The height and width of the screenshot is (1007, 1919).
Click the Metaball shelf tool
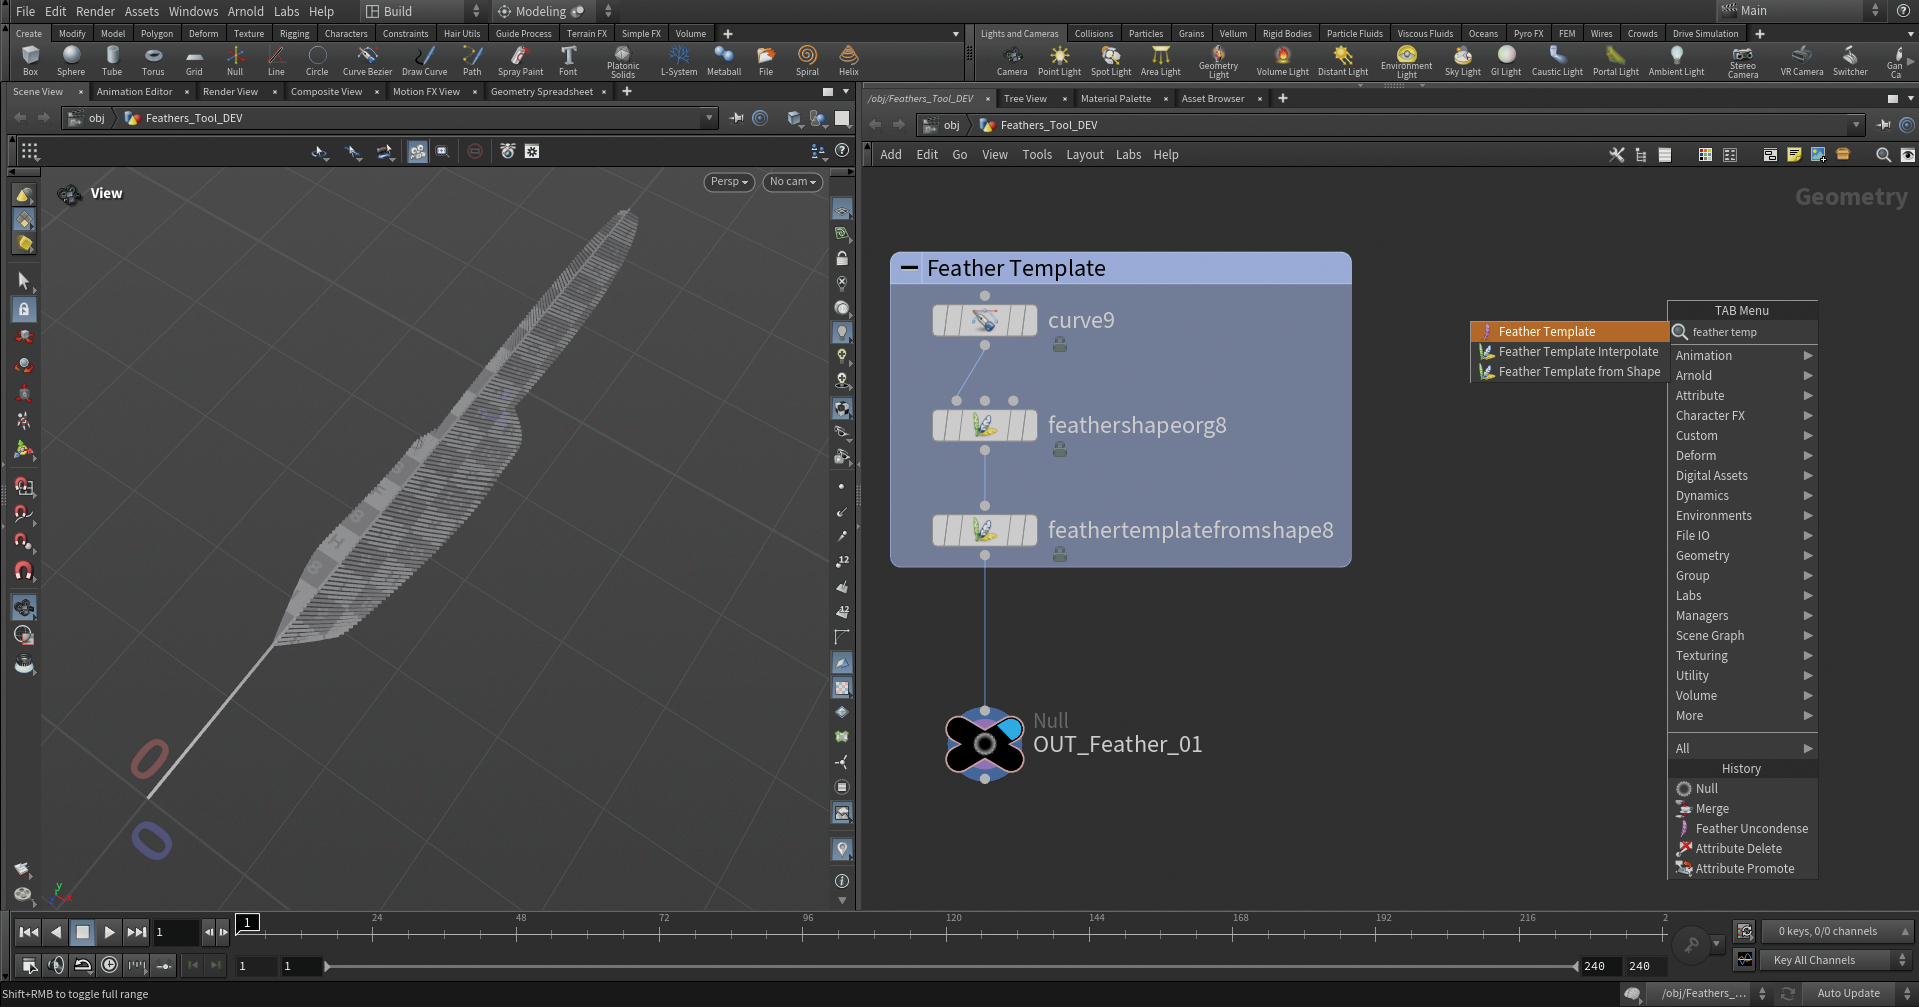[724, 60]
